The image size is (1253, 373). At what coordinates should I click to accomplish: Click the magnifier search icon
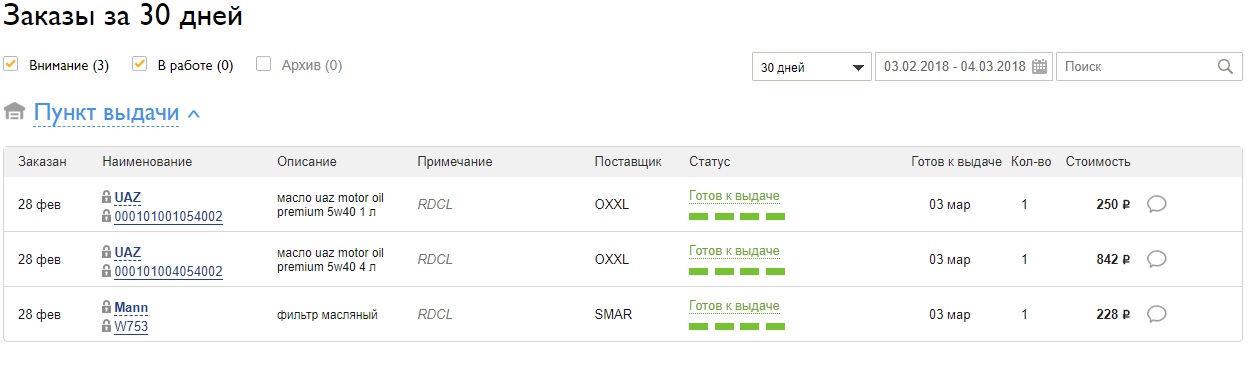pos(1225,67)
